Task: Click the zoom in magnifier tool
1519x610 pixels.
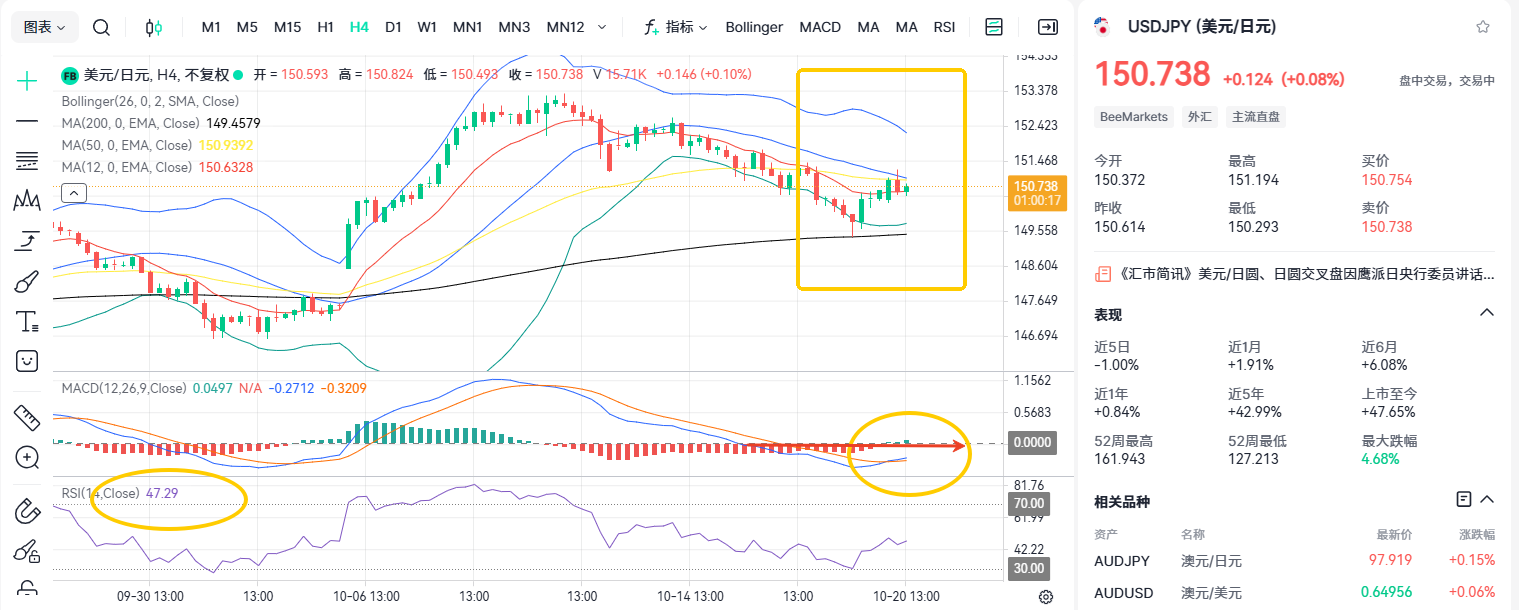Action: point(27,458)
